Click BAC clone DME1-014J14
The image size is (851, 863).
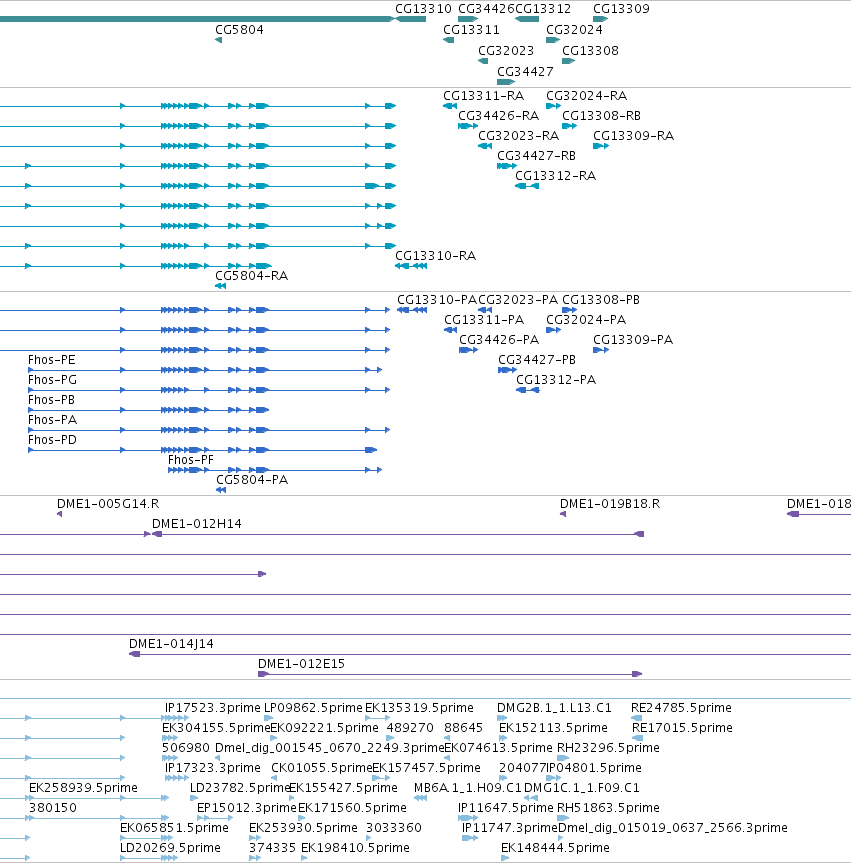point(171,644)
